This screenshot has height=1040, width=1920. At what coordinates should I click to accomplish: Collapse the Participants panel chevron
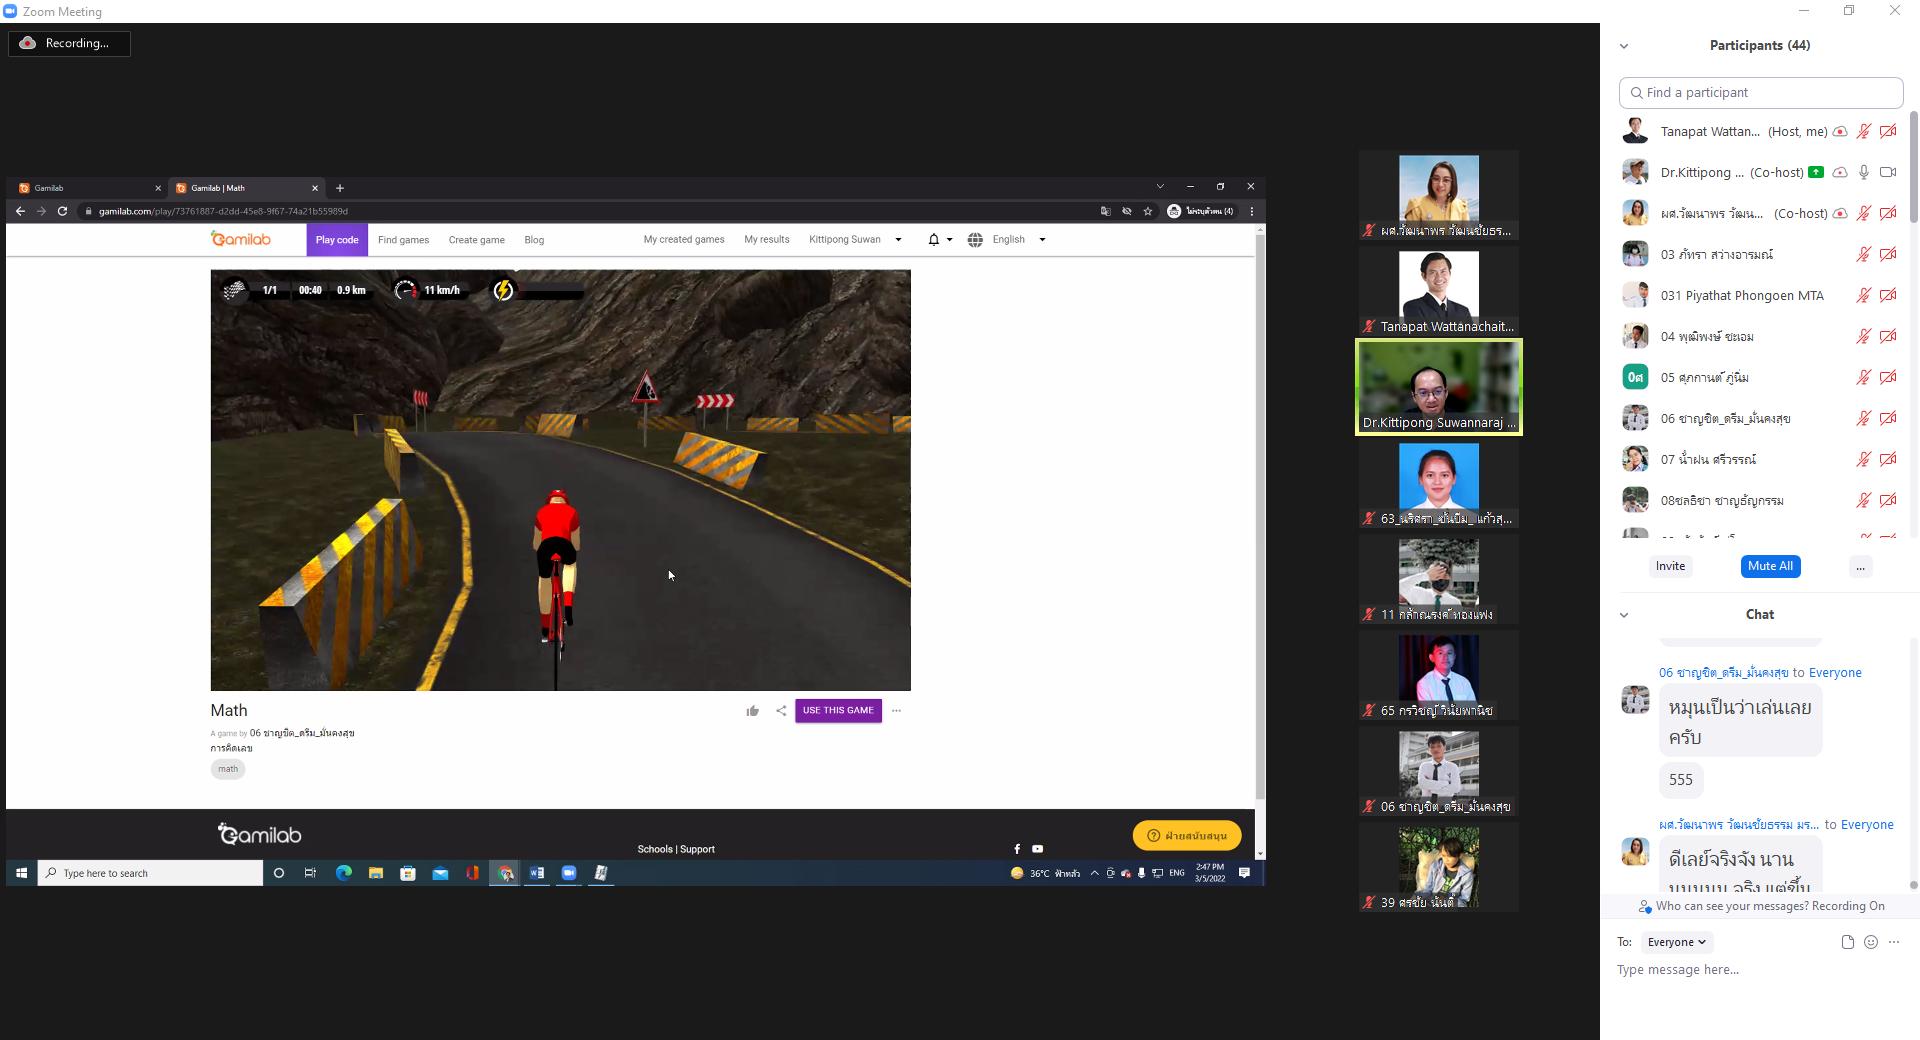coord(1624,46)
